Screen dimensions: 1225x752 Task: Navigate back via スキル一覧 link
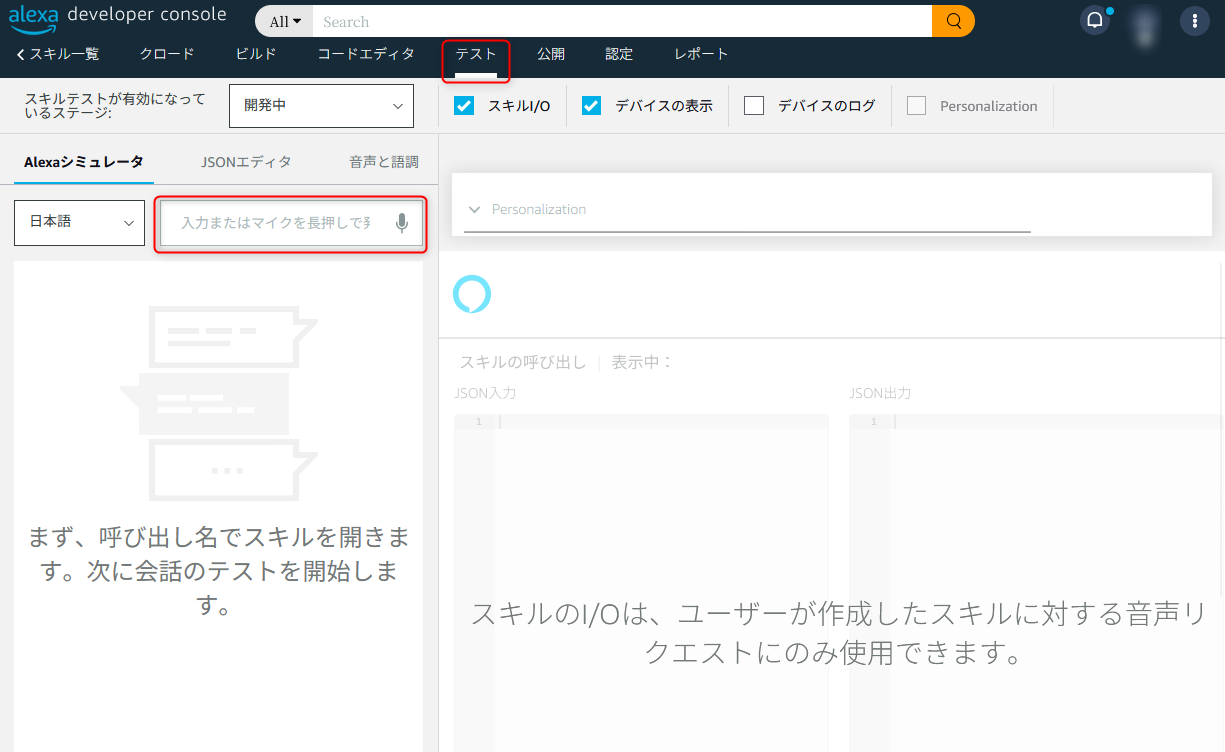64,54
